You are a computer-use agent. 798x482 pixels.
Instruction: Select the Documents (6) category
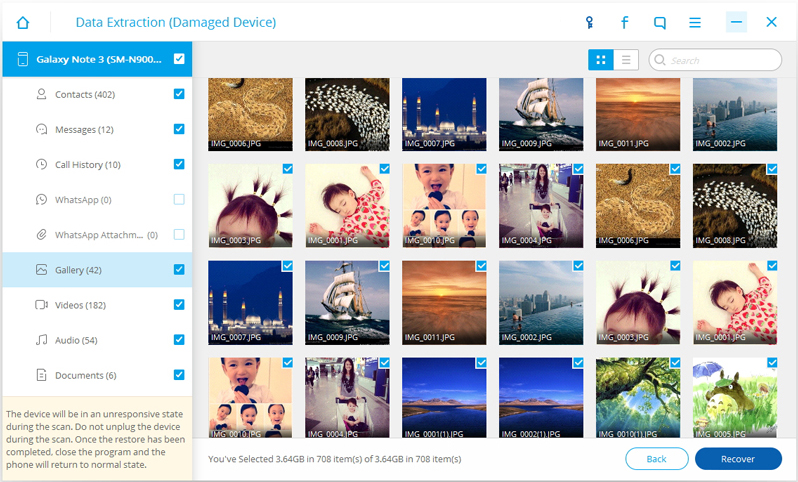[x=85, y=376]
